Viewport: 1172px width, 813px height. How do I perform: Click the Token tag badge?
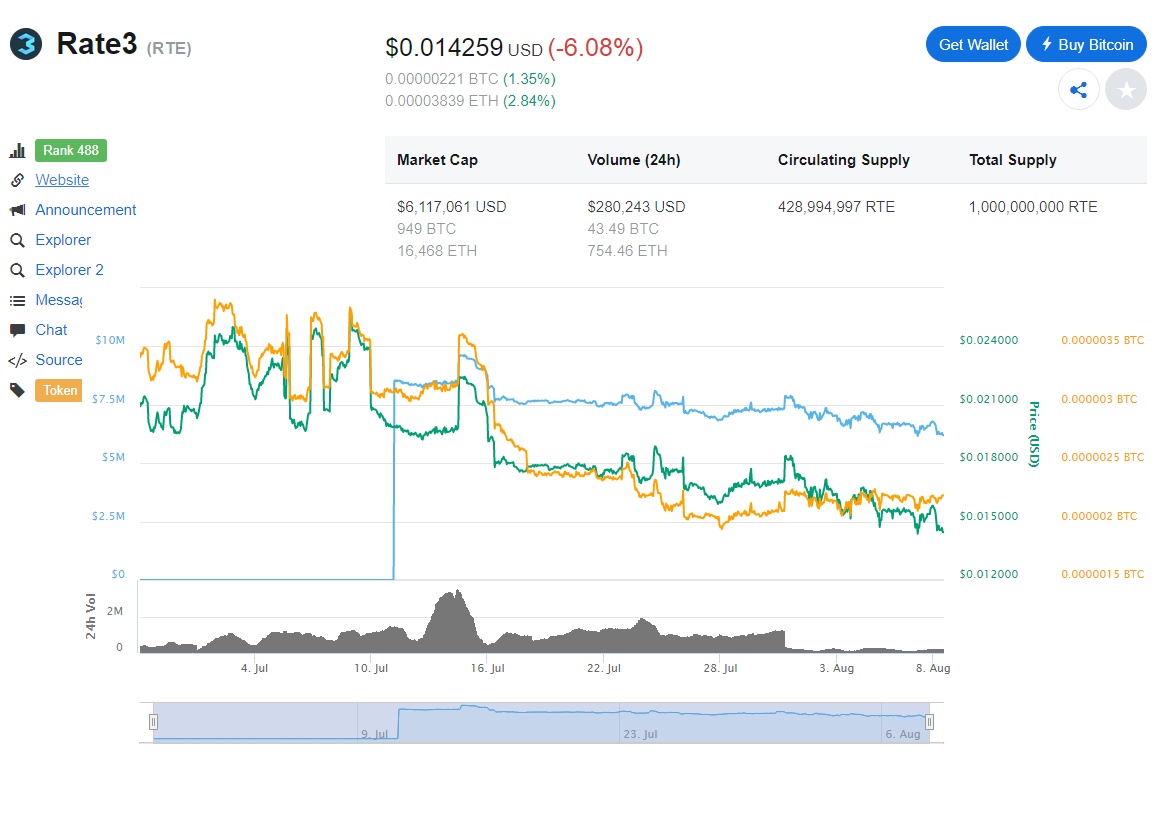(x=59, y=390)
